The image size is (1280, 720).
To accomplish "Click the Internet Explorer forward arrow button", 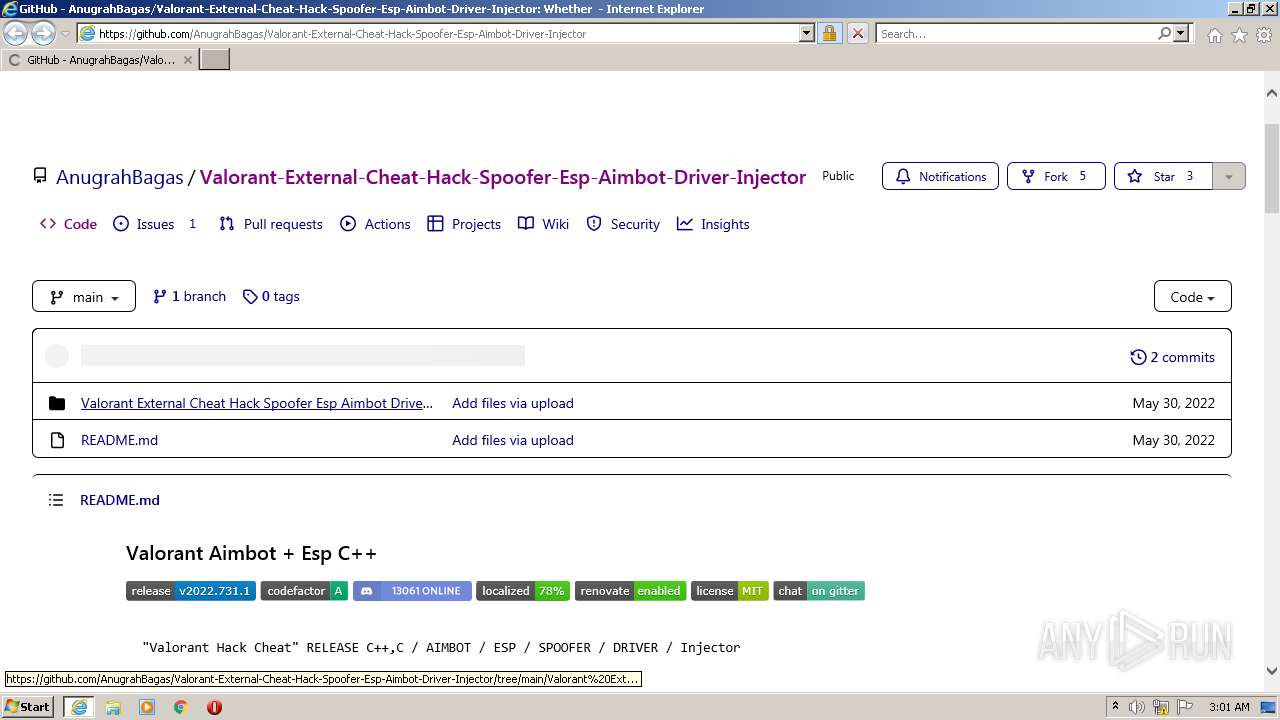I will [43, 33].
